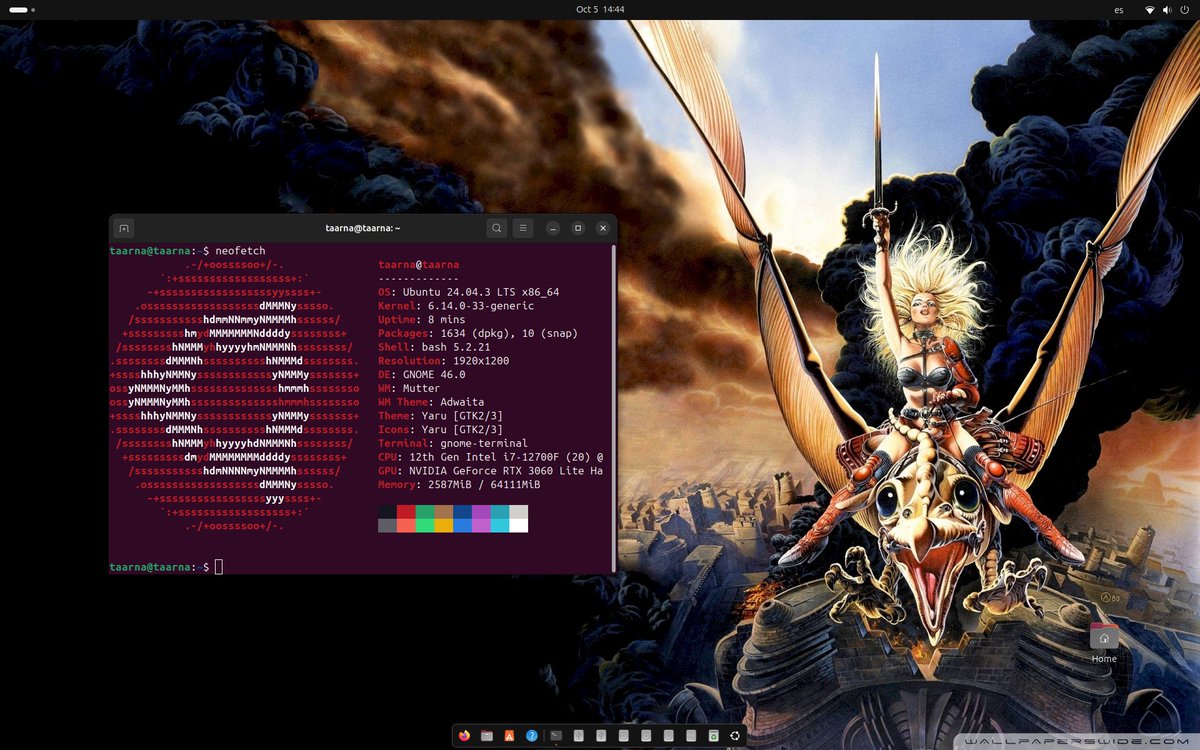Click the volume icon in top bar
Image resolution: width=1200 pixels, height=750 pixels.
(1167, 9)
